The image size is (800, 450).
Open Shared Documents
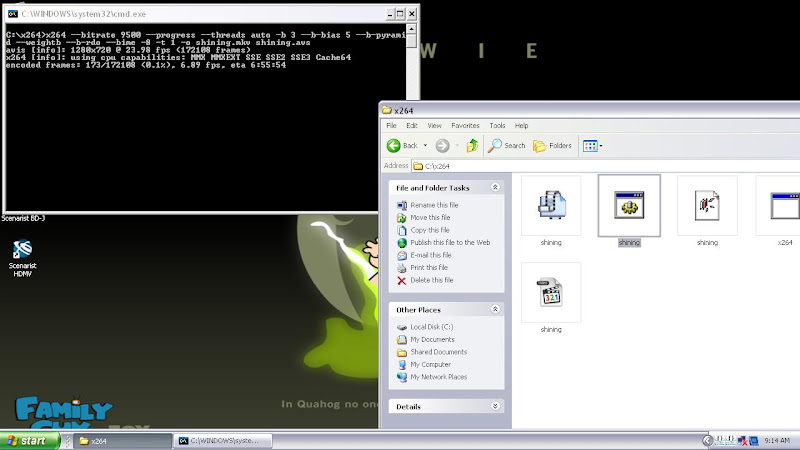coord(438,352)
